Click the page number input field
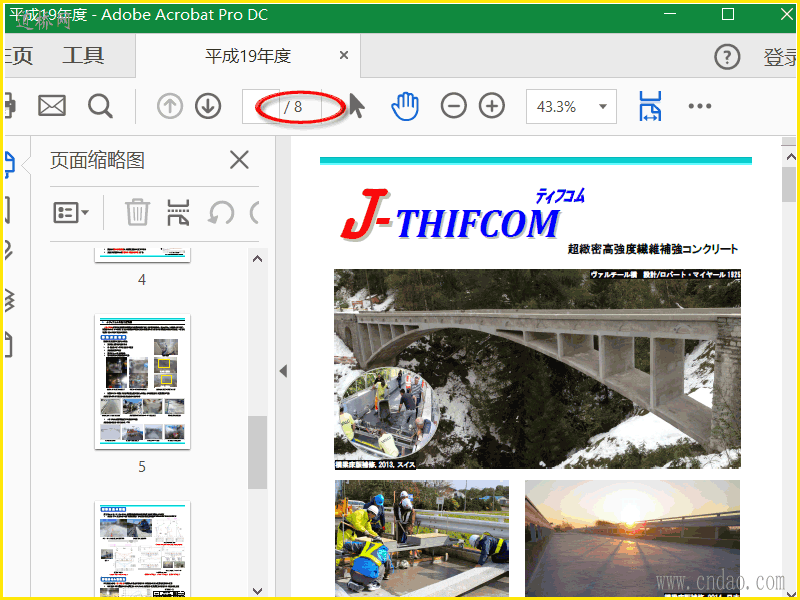This screenshot has width=800, height=600. (x=261, y=106)
